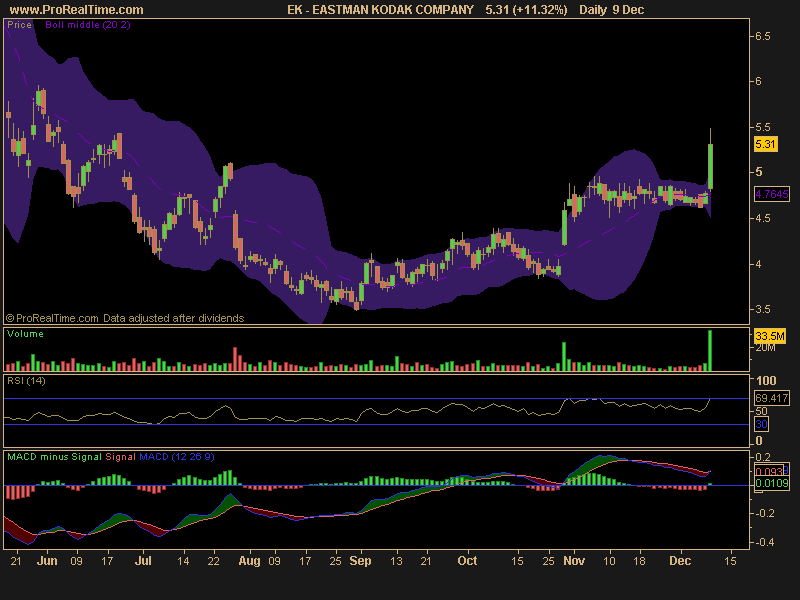Viewport: 800px width, 600px height.
Task: Click the 33.5M volume value tag
Action: point(770,336)
